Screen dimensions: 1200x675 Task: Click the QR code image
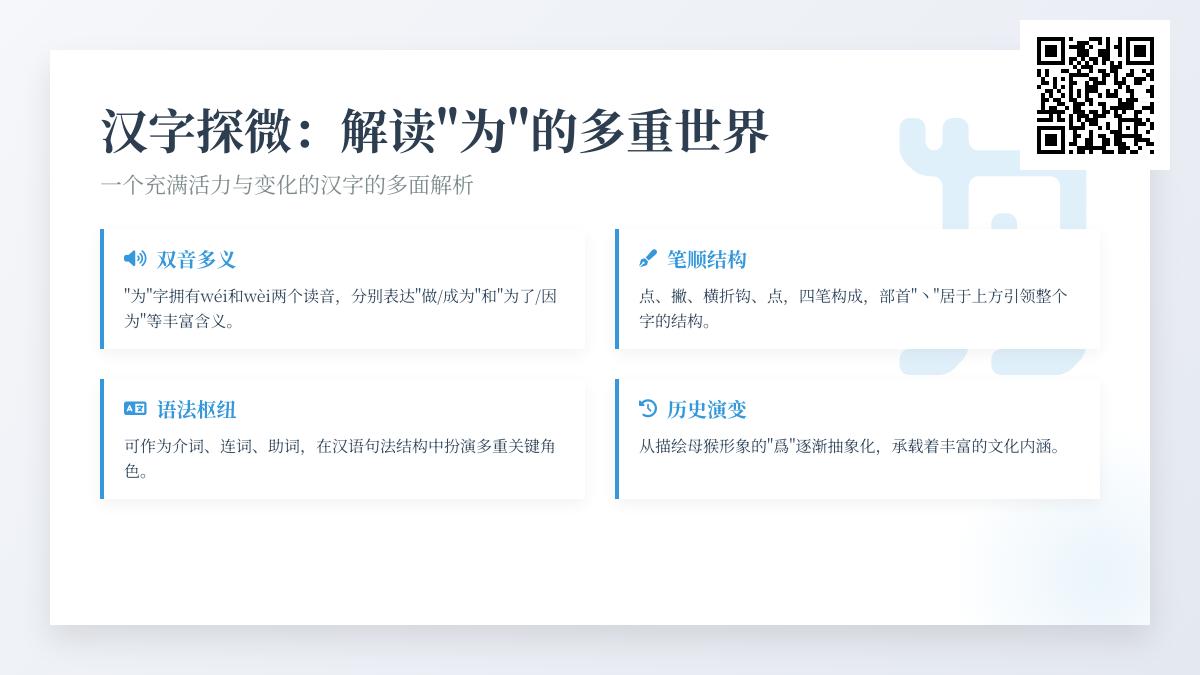(x=1095, y=95)
